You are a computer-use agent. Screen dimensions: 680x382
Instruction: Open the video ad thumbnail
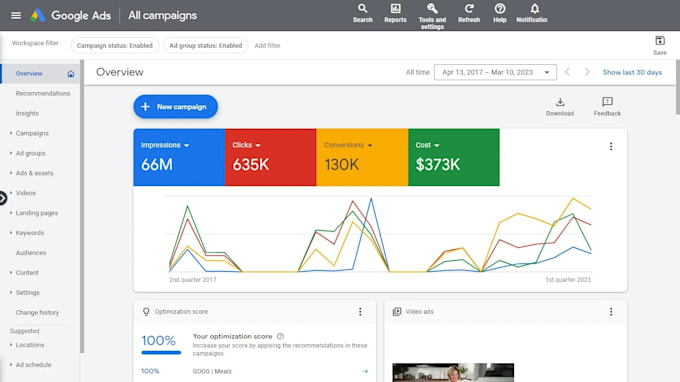tap(453, 373)
